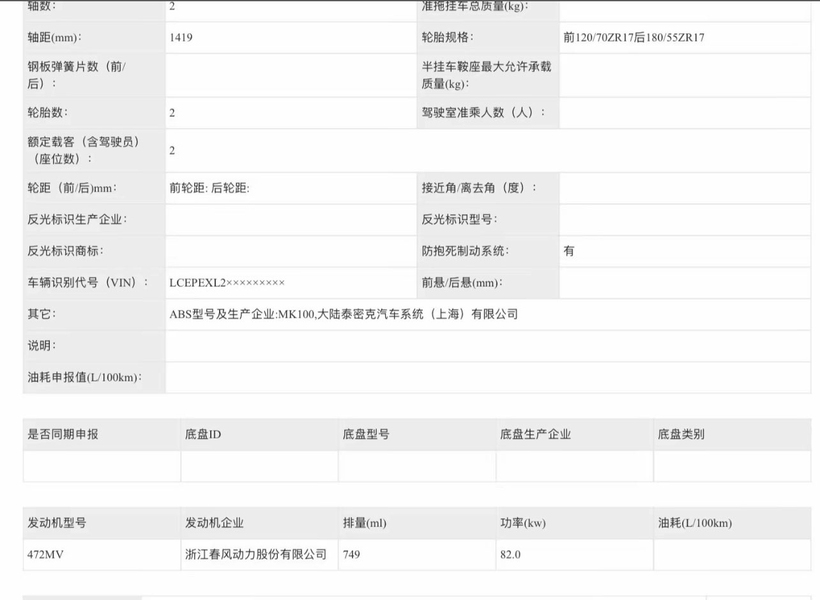Select the displacement value 749
Image resolution: width=820 pixels, height=600 pixels.
point(351,554)
